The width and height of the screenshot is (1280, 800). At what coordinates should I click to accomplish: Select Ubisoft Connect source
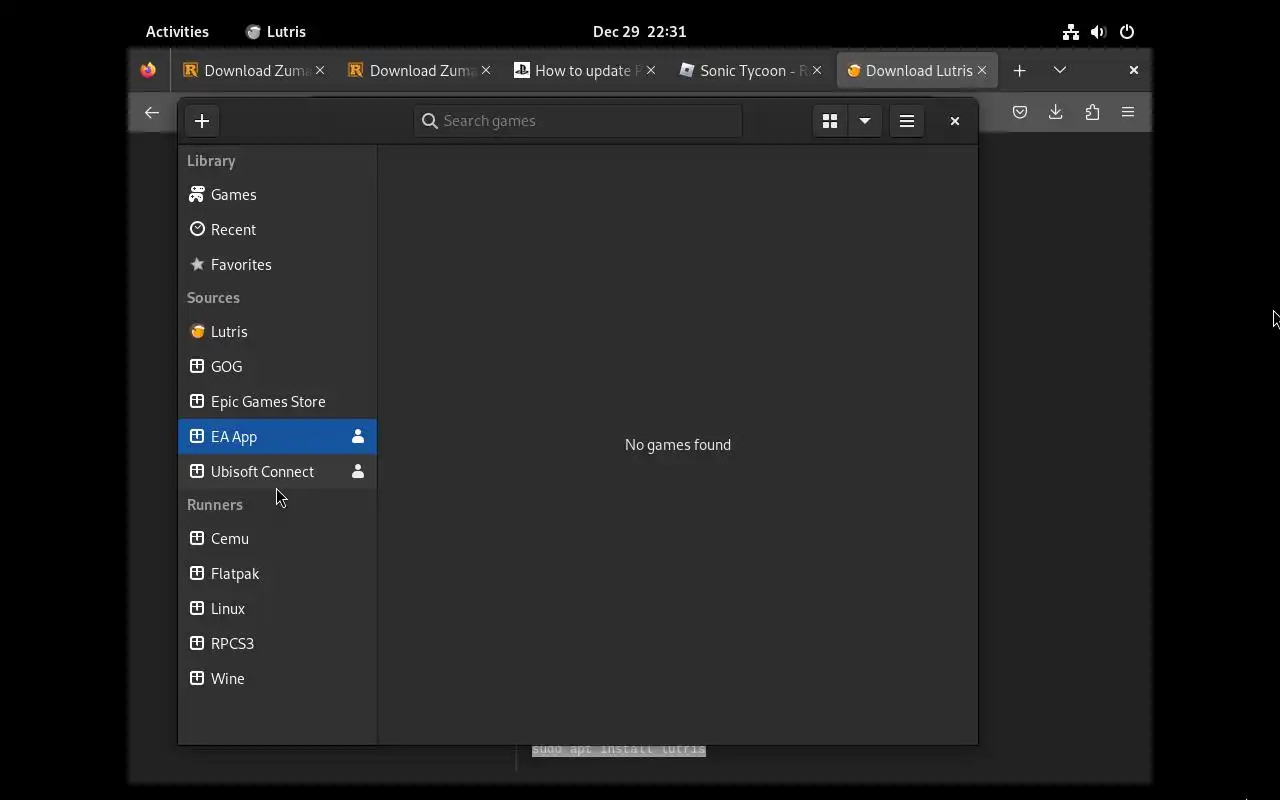277,472
